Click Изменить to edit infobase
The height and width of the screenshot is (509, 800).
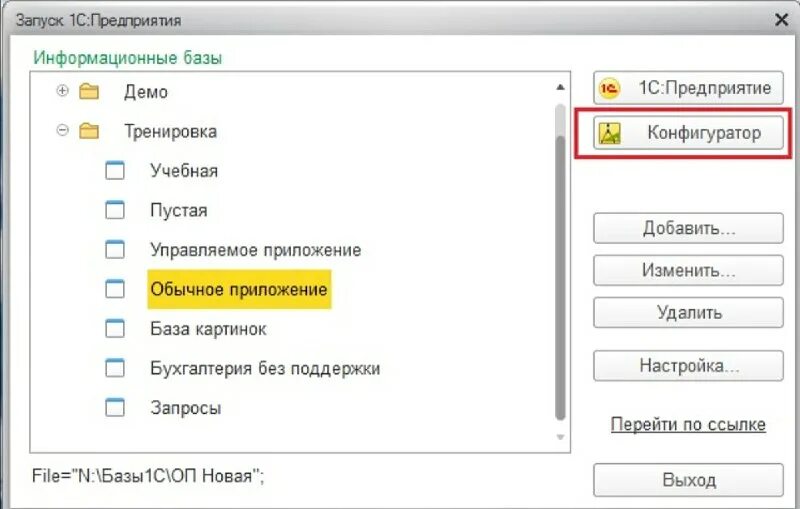688,270
